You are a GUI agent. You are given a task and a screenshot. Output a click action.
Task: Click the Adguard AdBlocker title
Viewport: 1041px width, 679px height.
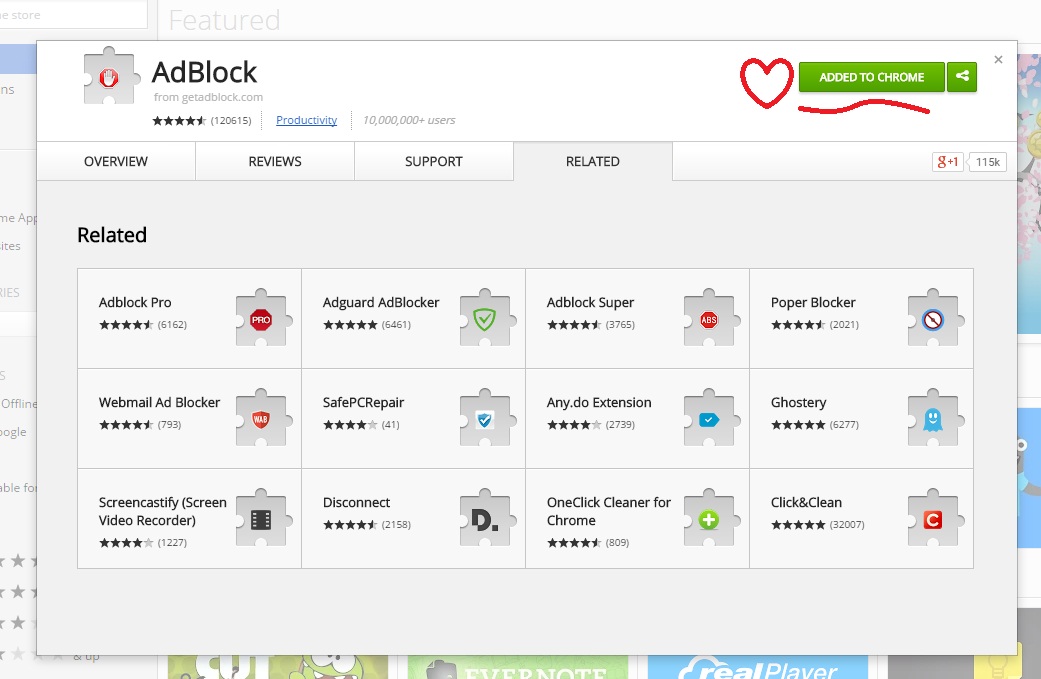380,303
